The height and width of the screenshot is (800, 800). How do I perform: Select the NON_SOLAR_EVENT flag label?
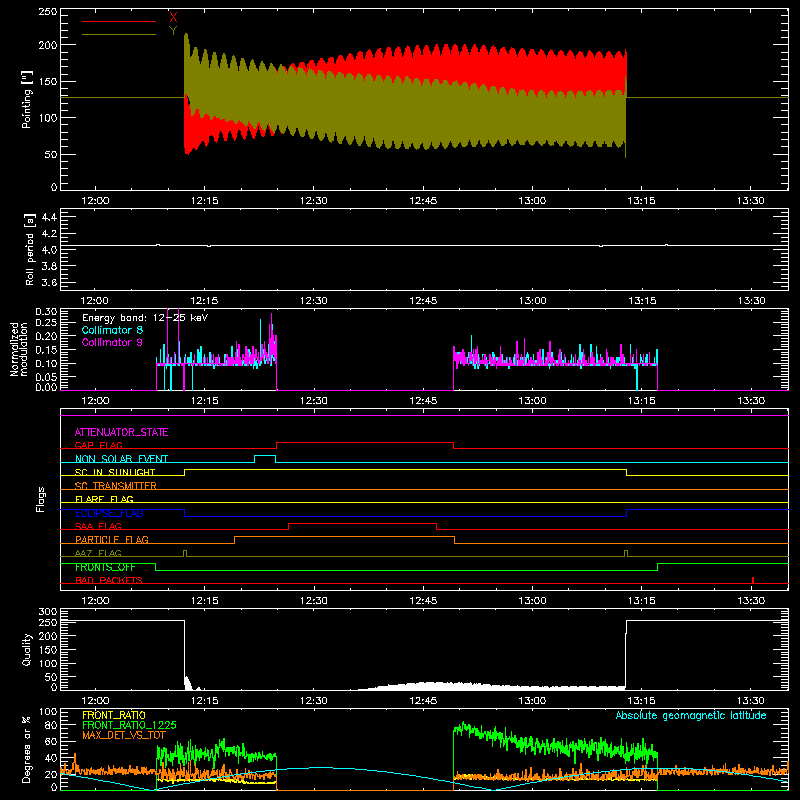(121, 459)
